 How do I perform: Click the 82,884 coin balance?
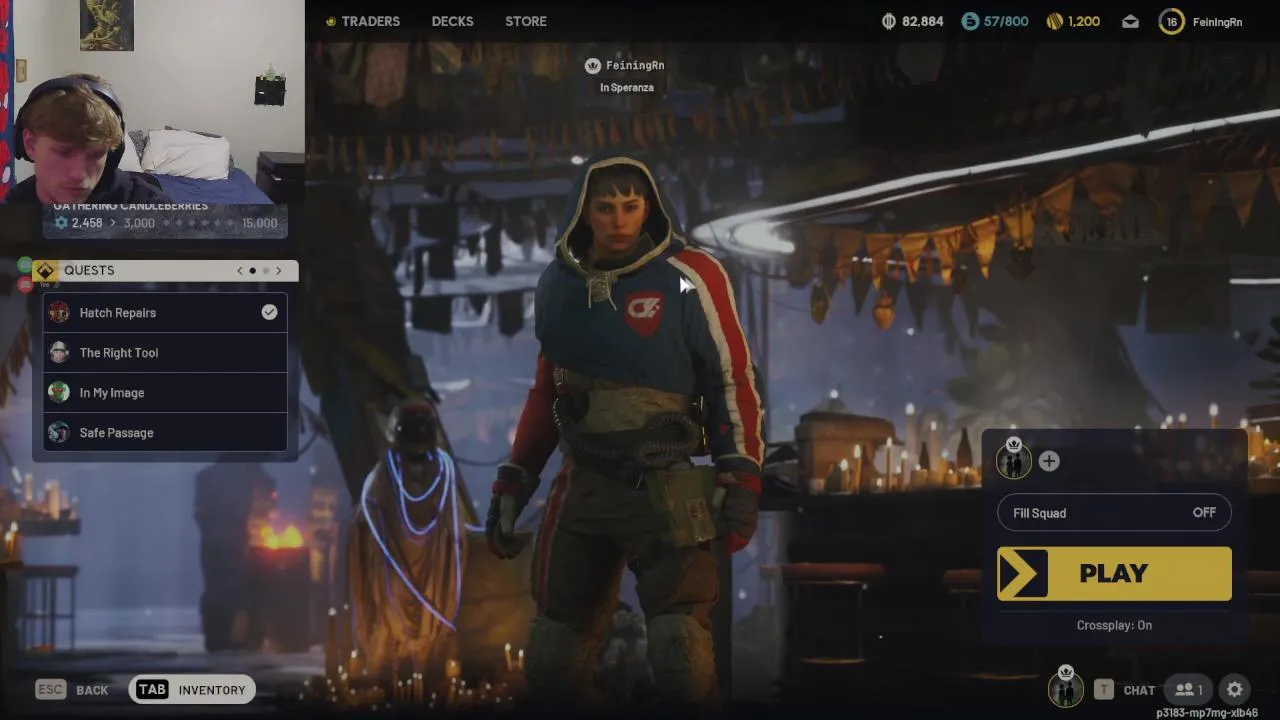pos(922,21)
